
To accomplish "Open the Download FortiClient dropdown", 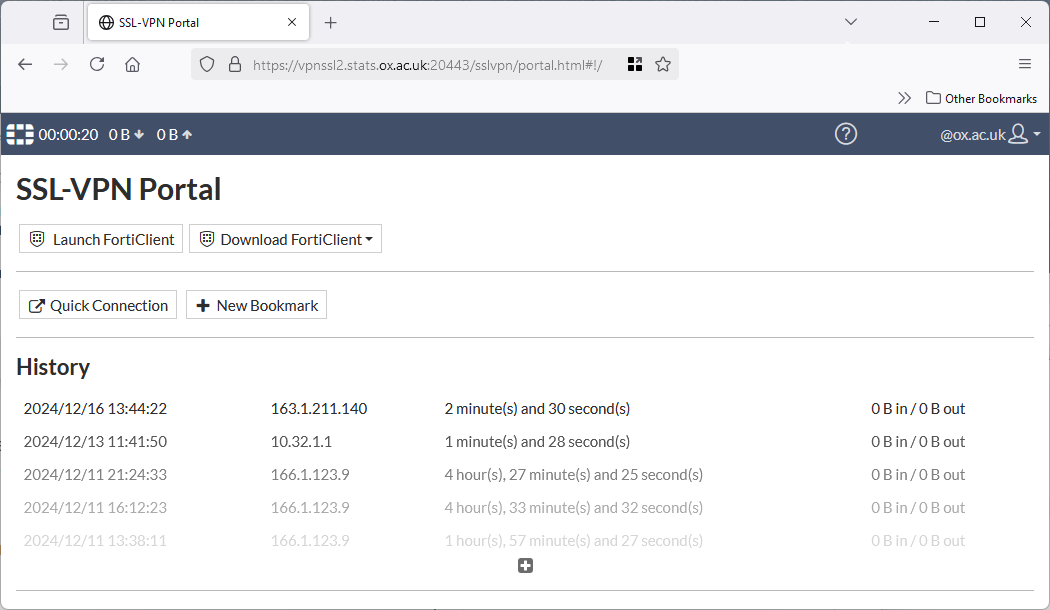I will pyautogui.click(x=285, y=238).
